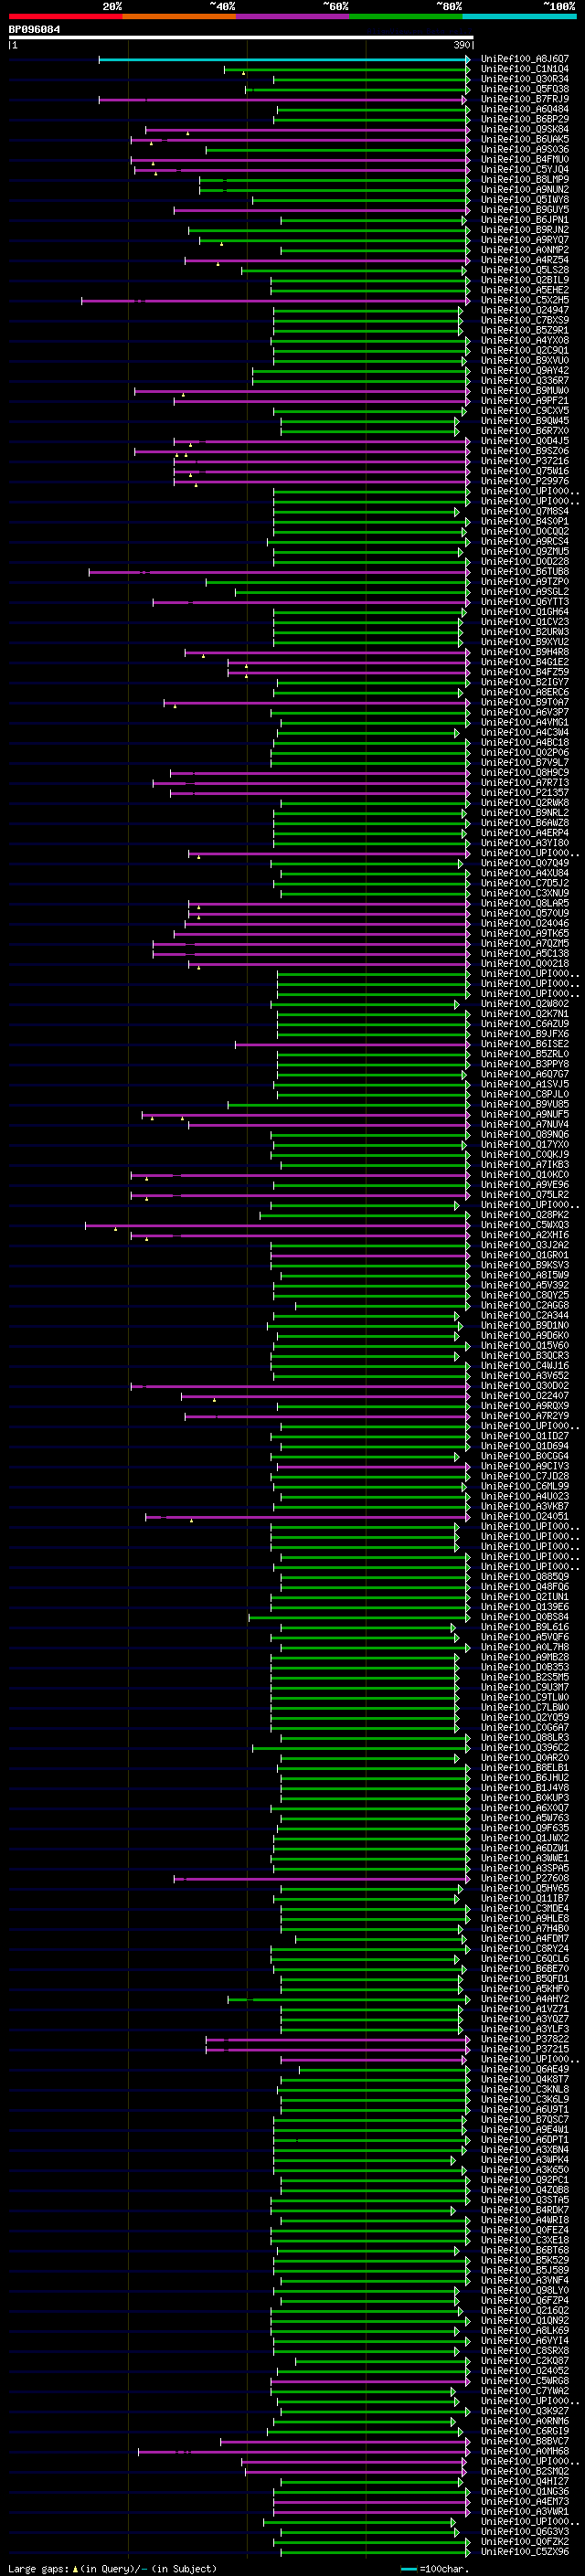Viewport: 585px width, 2576px height.
Task: Click the purple alignment bar of UniRef100_C5X2H5
Action: click(x=276, y=301)
